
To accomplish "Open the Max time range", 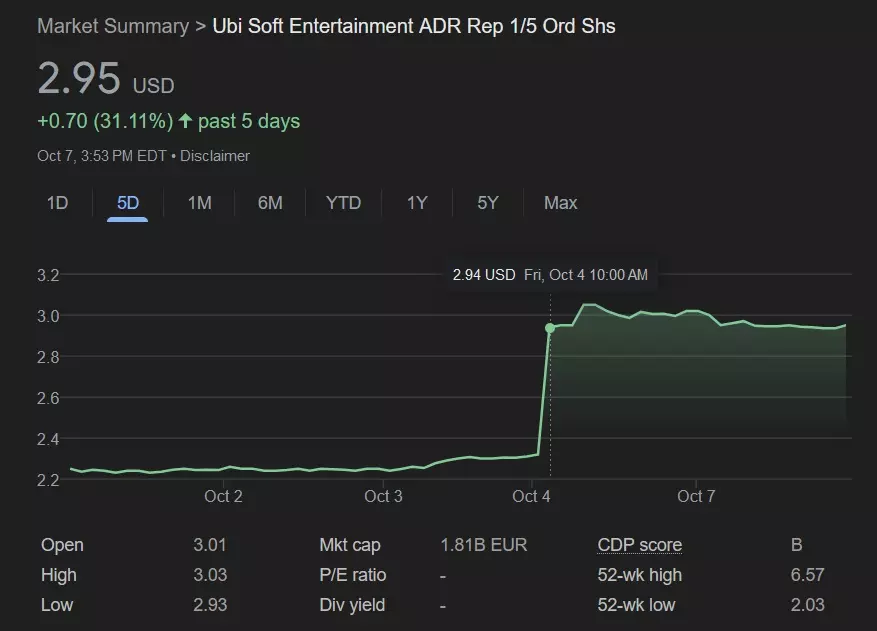I will (560, 203).
